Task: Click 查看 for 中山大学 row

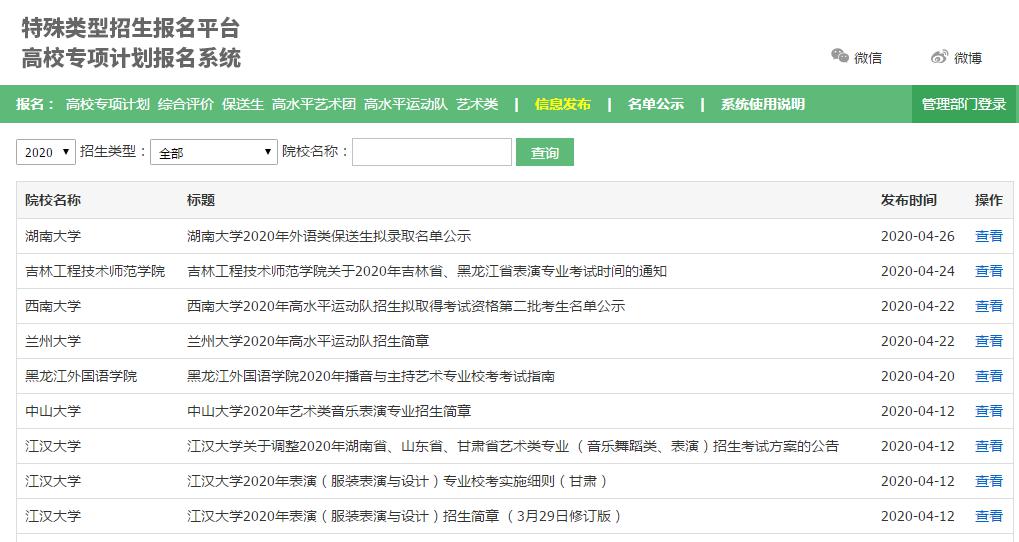Action: (988, 411)
